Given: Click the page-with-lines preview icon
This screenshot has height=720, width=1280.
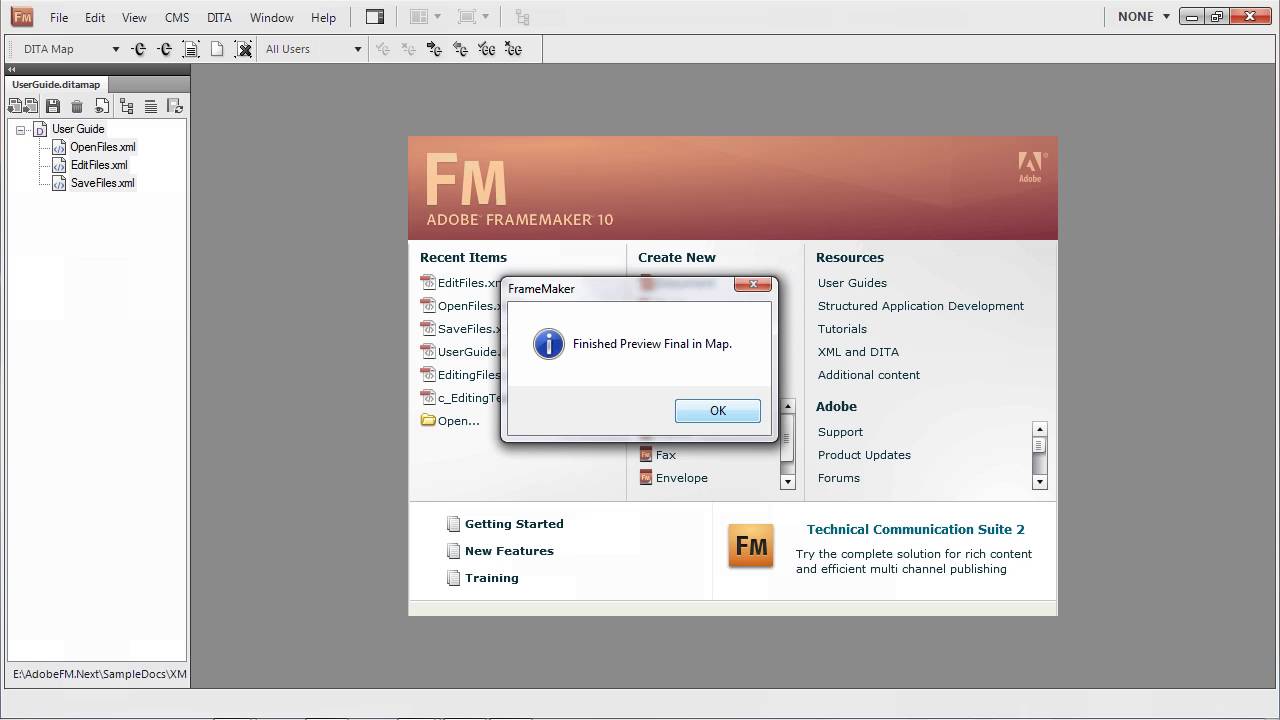Looking at the screenshot, I should (x=191, y=49).
